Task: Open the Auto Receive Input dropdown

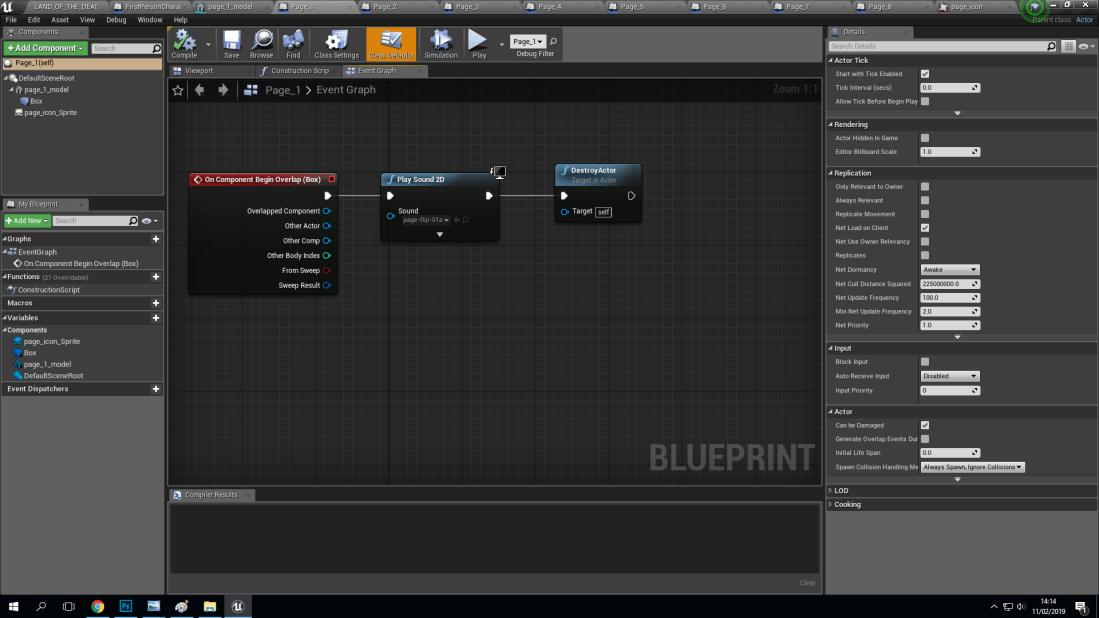Action: pos(950,375)
